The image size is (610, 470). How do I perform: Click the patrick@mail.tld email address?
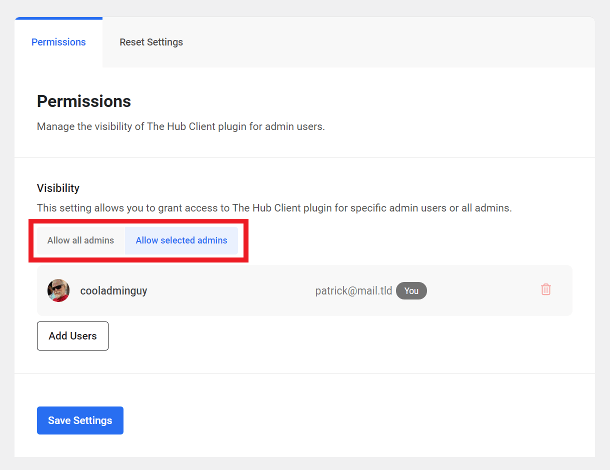[353, 291]
